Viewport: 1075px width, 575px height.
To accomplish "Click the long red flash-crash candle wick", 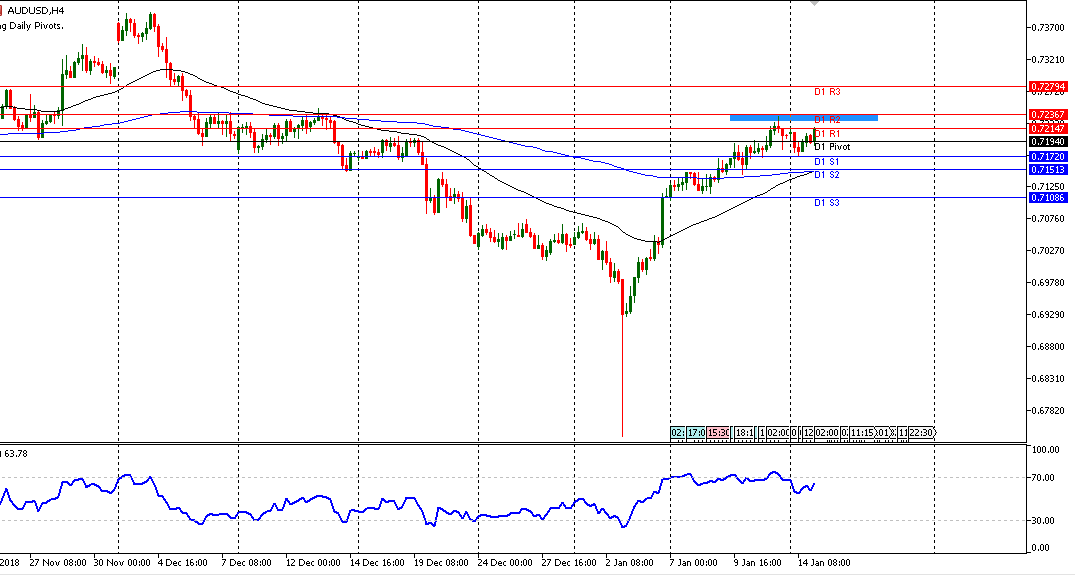I will (x=623, y=380).
